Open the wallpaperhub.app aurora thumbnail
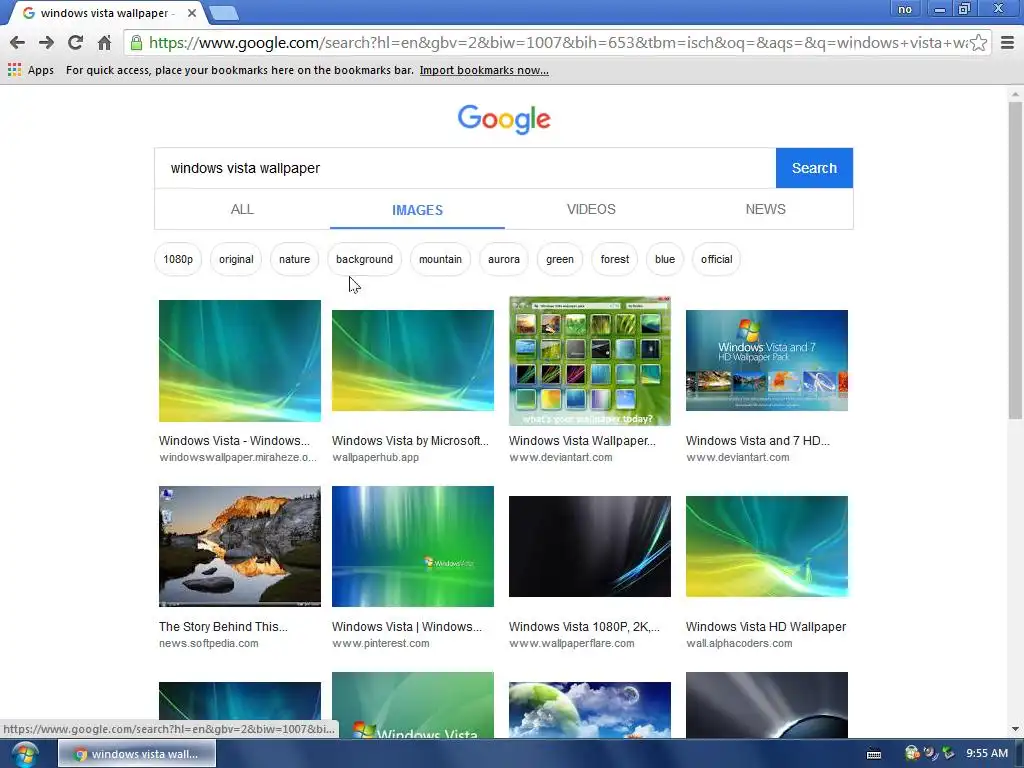1024x768 pixels. pos(413,360)
